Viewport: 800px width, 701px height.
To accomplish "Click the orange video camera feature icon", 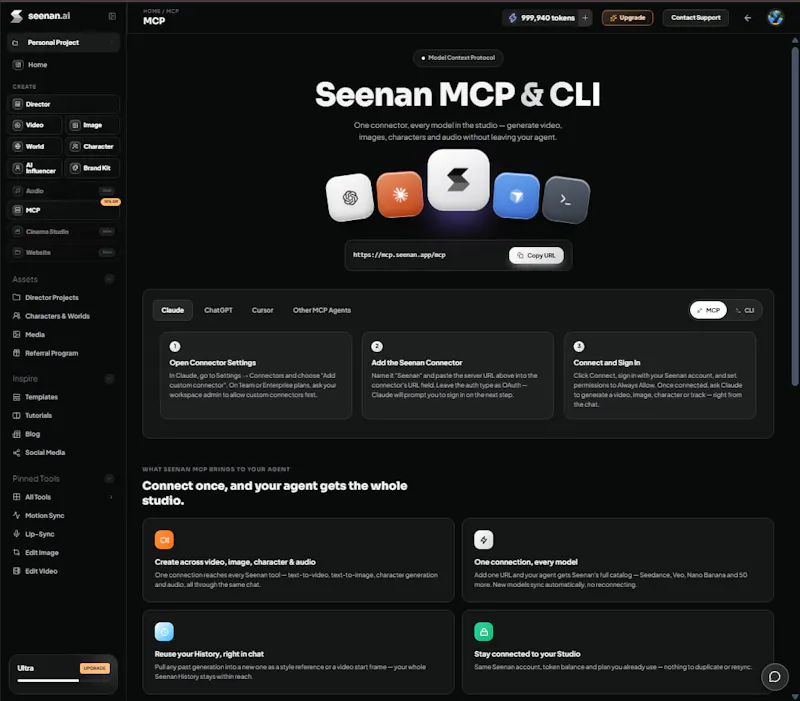I will pos(164,540).
